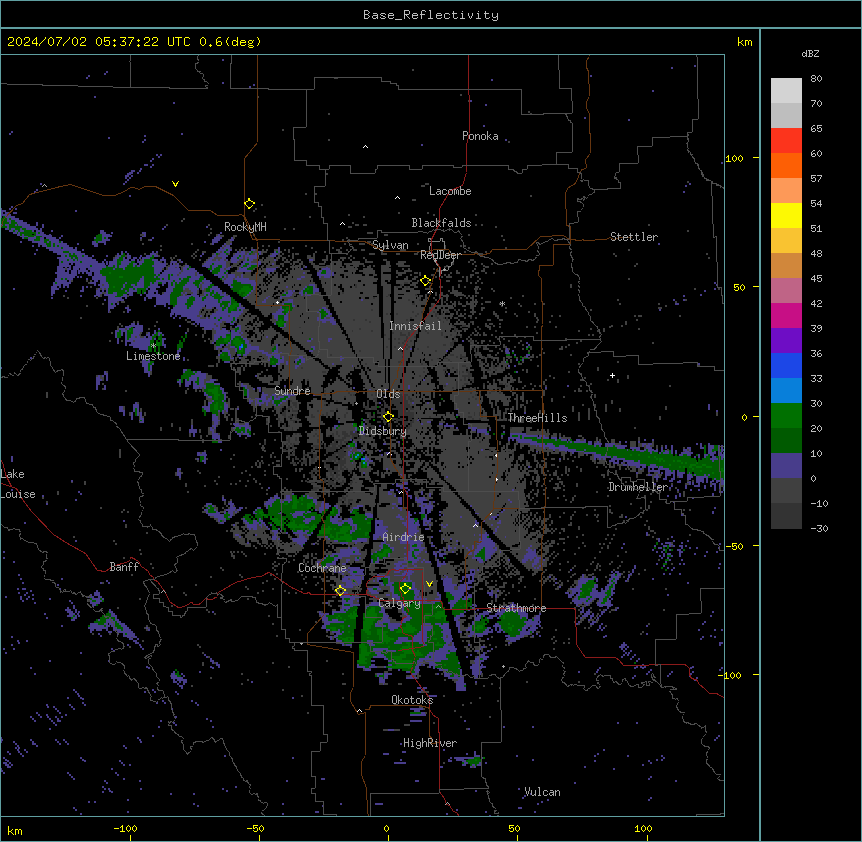The height and width of the screenshot is (842, 862).
Task: Select the yellow diamond marker below Cochrane
Action: pos(340,590)
